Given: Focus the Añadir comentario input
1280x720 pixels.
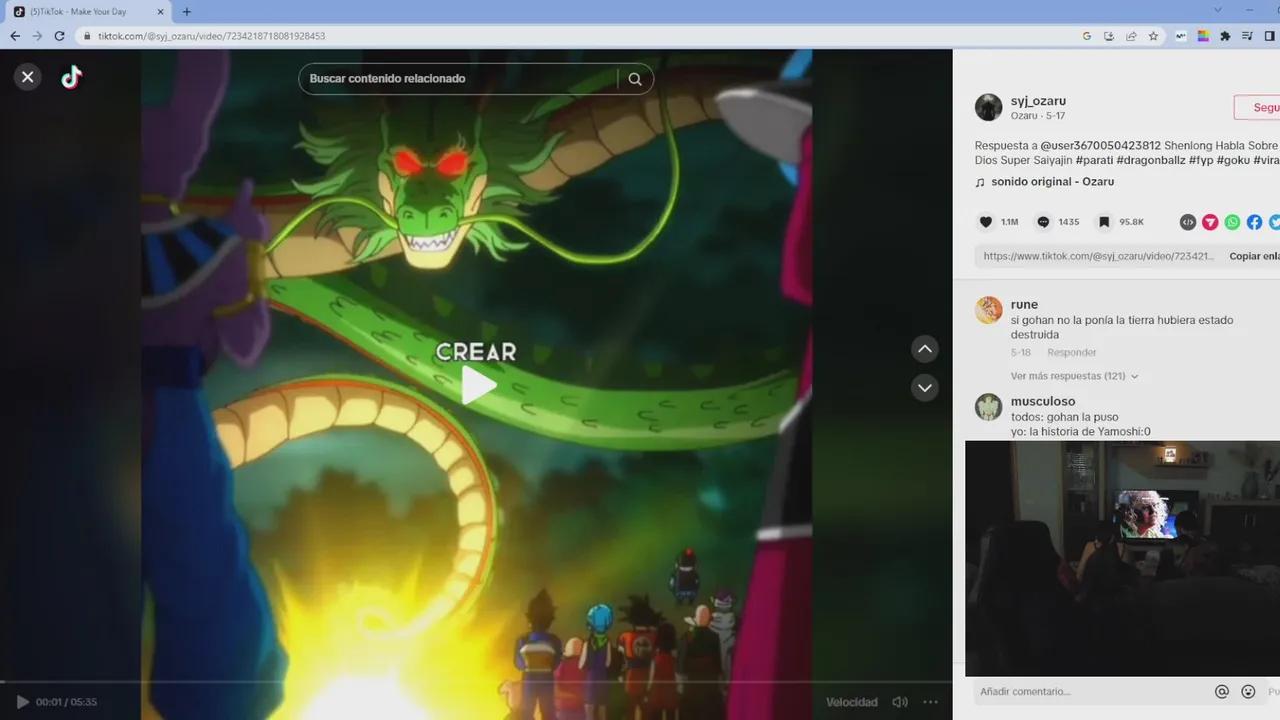Looking at the screenshot, I should coord(1090,691).
